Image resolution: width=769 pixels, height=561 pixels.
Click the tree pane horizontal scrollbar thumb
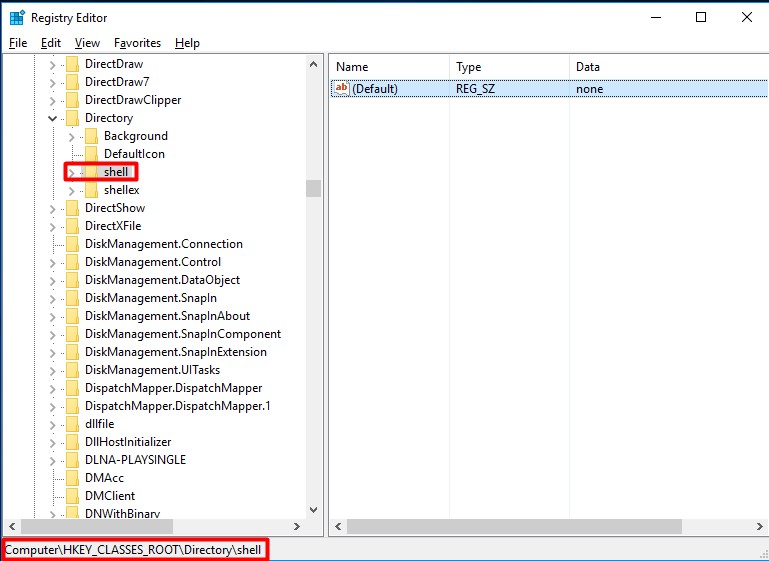pyautogui.click(x=97, y=527)
